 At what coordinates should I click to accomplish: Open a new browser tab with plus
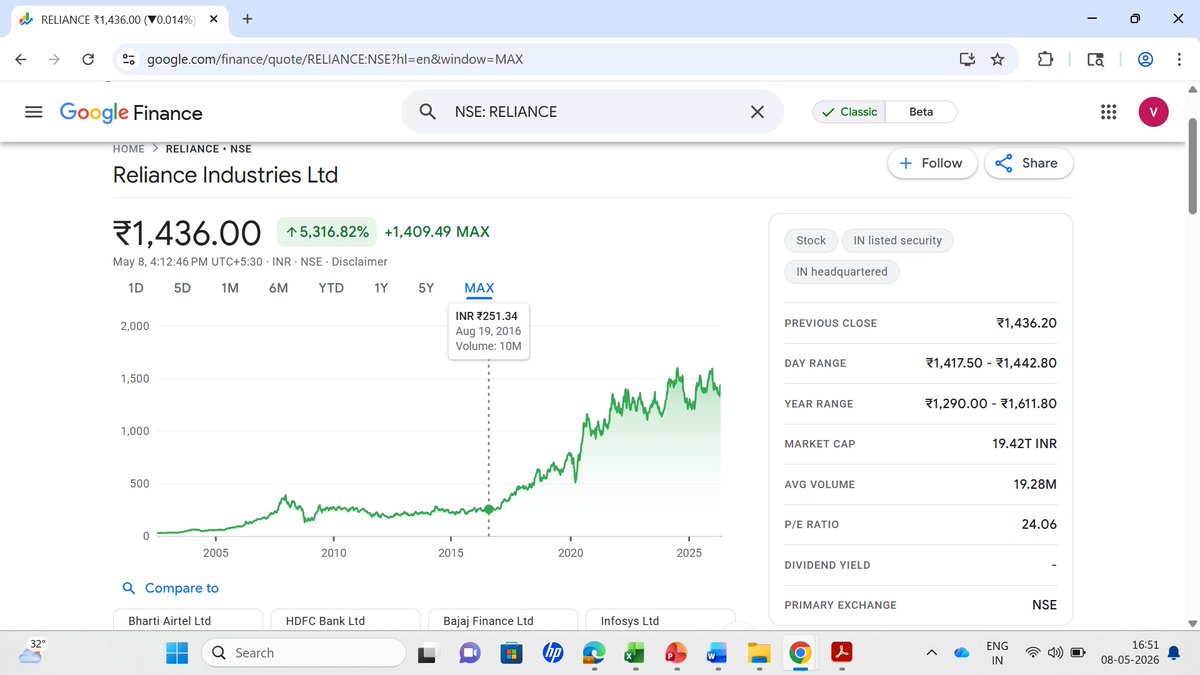pos(247,18)
